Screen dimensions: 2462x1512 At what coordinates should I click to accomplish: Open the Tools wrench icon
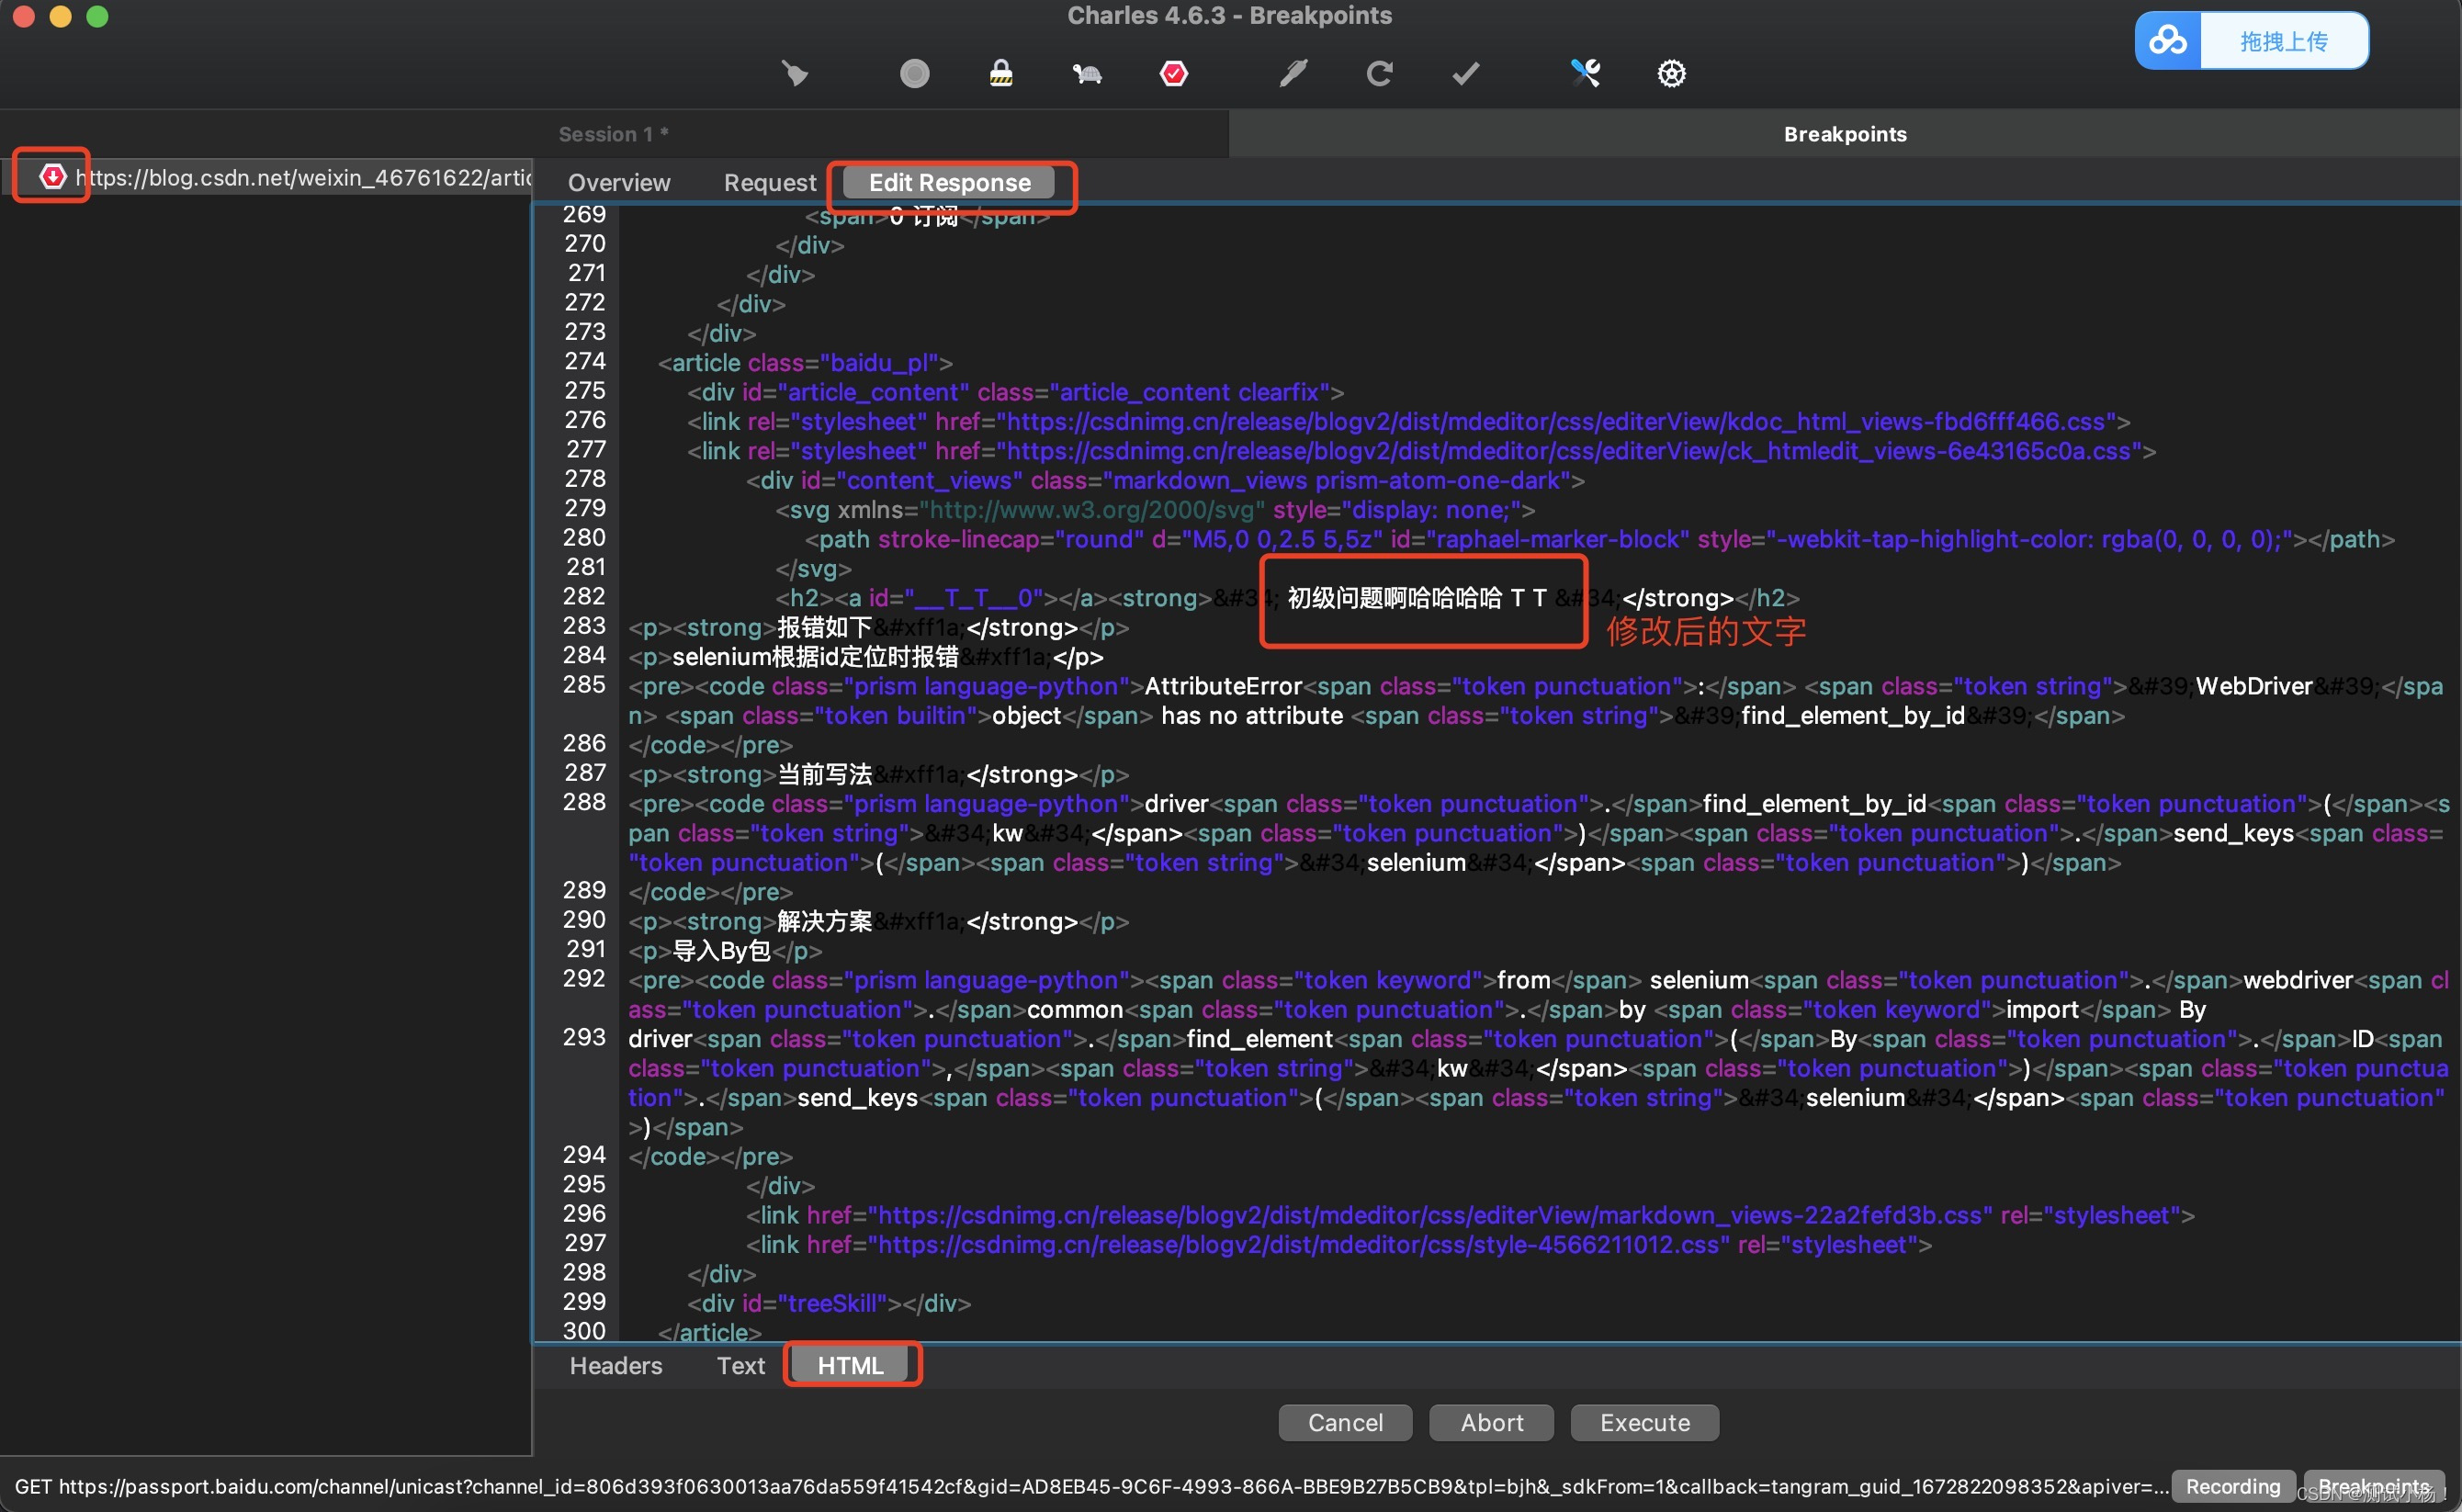pyautogui.click(x=1585, y=73)
